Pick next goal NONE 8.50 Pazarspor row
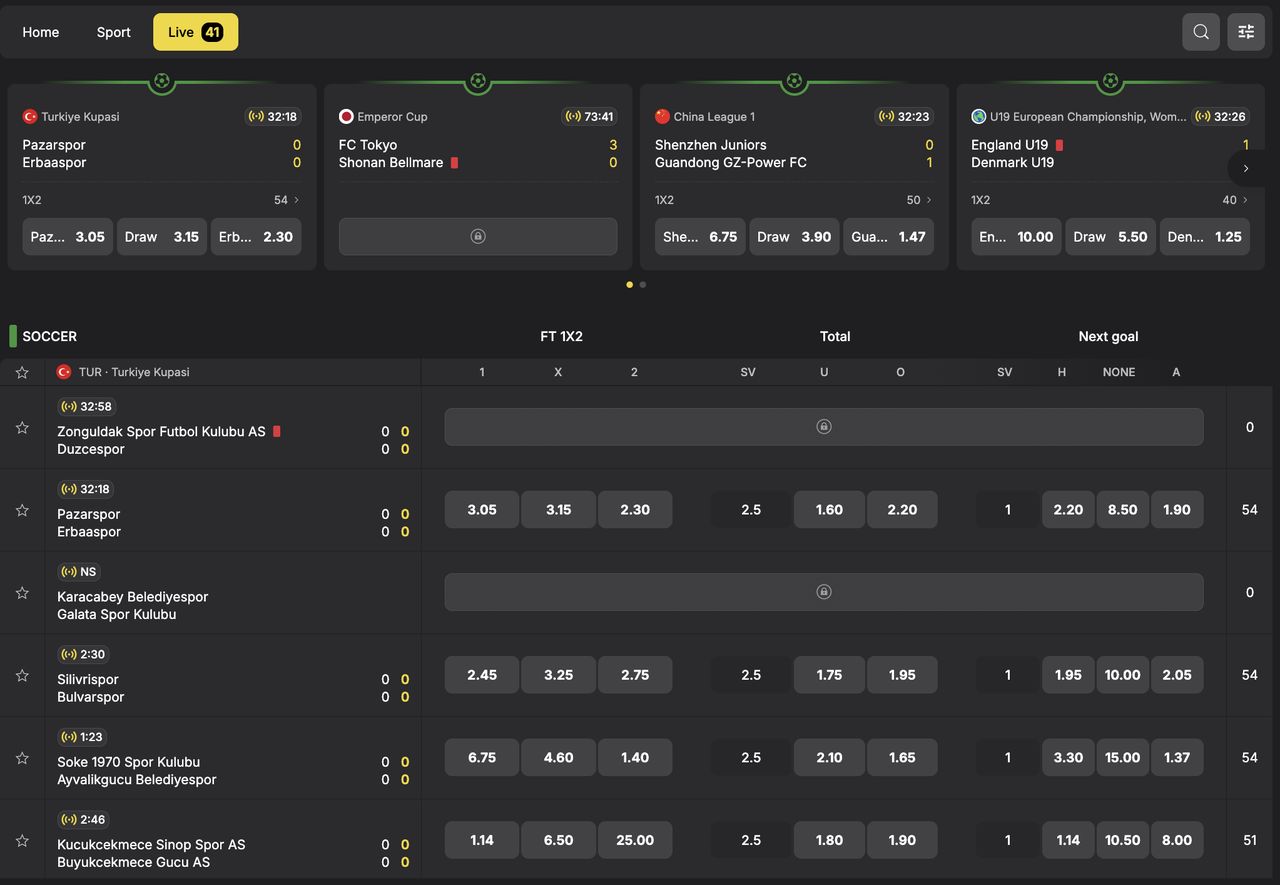This screenshot has width=1280, height=885. tap(1122, 509)
